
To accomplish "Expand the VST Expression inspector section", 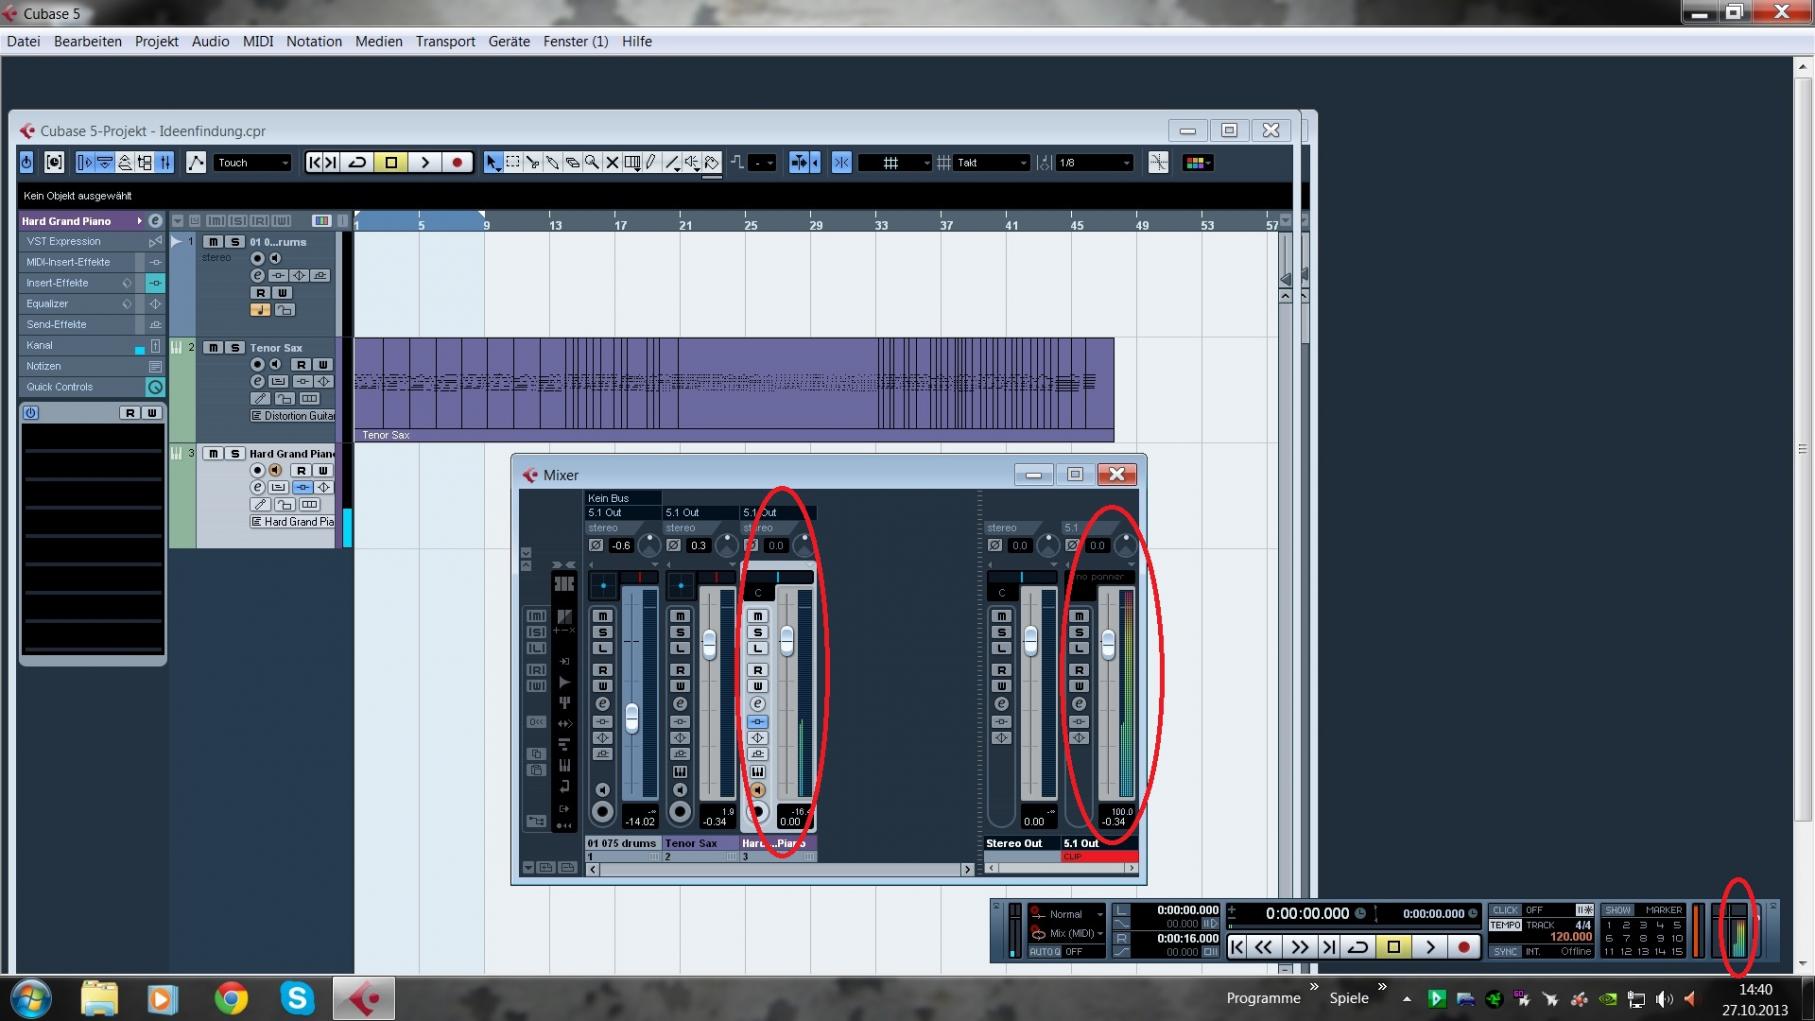I will point(91,241).
